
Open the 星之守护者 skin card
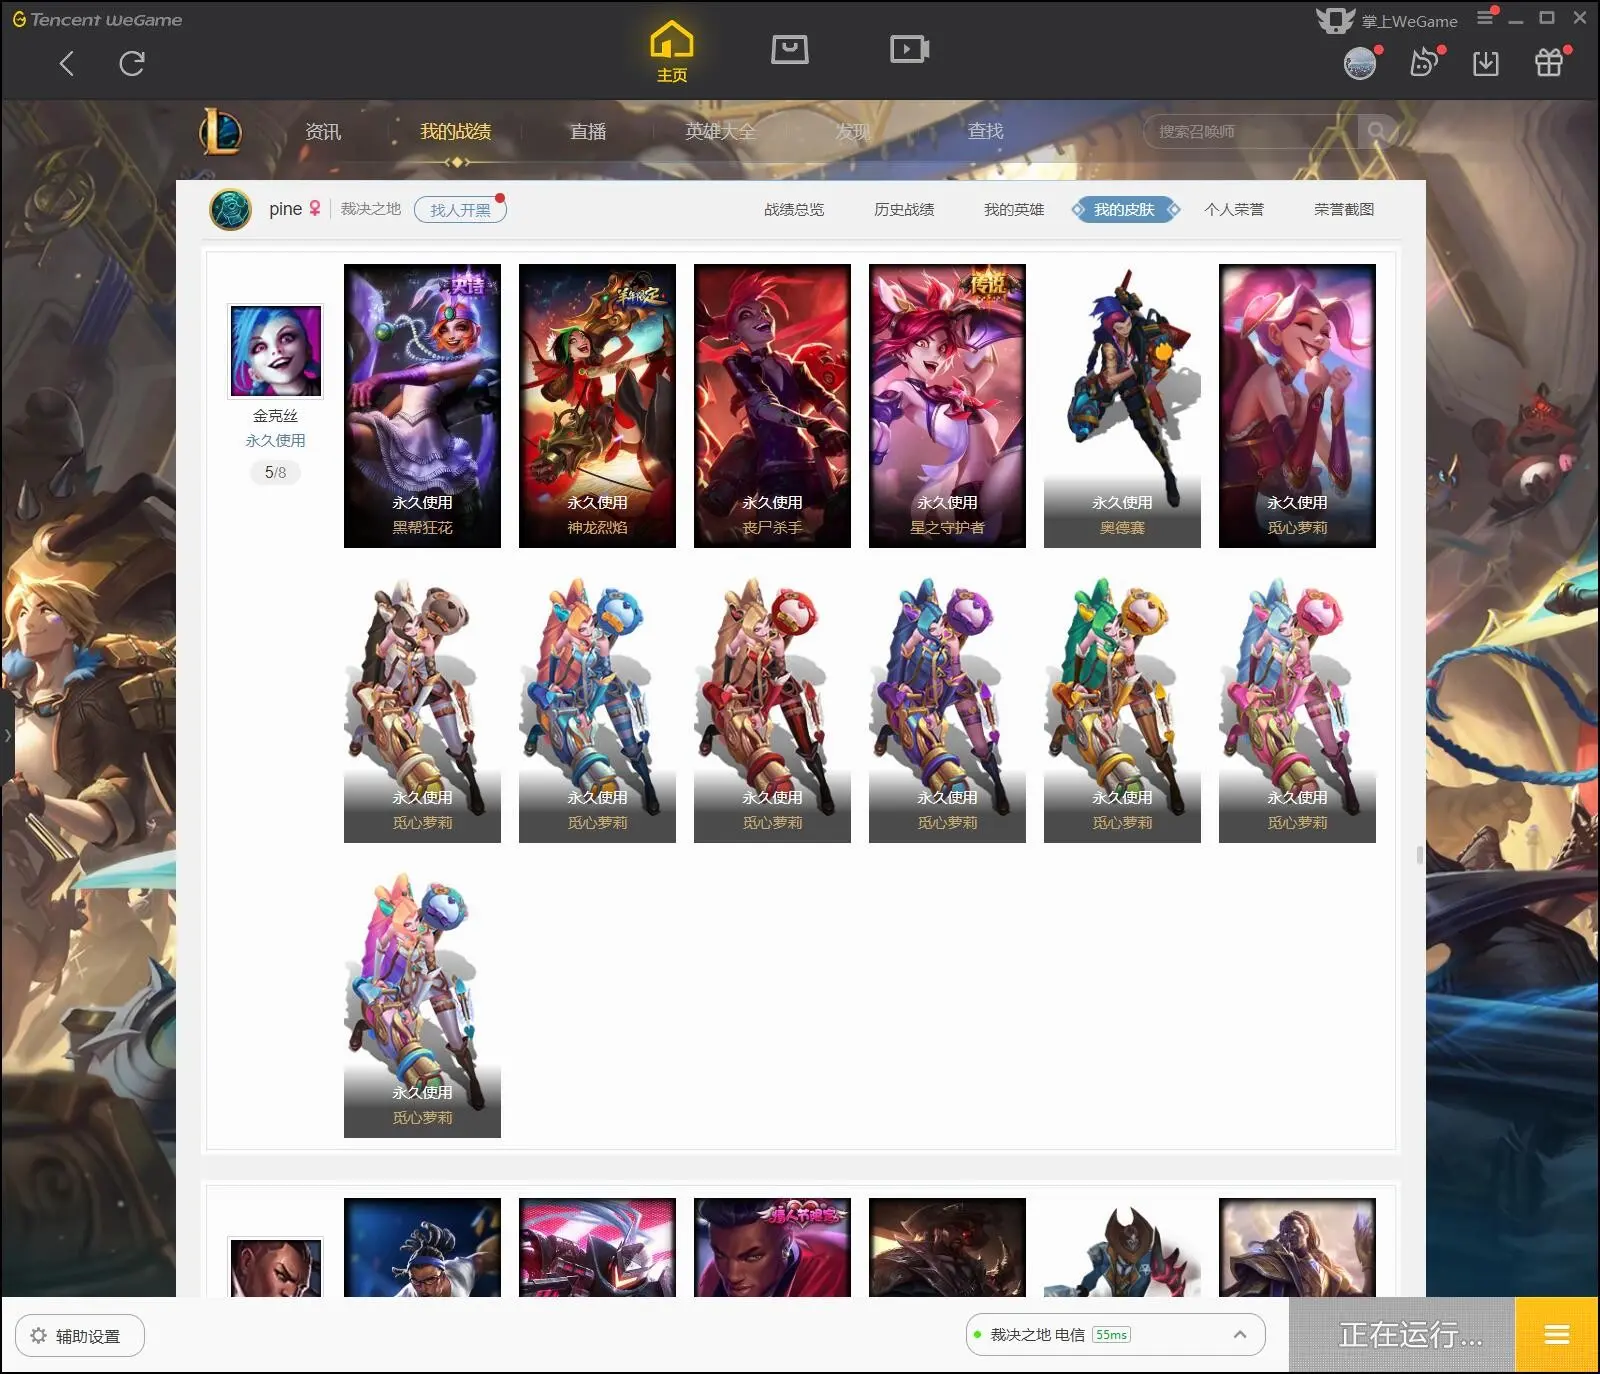[947, 406]
